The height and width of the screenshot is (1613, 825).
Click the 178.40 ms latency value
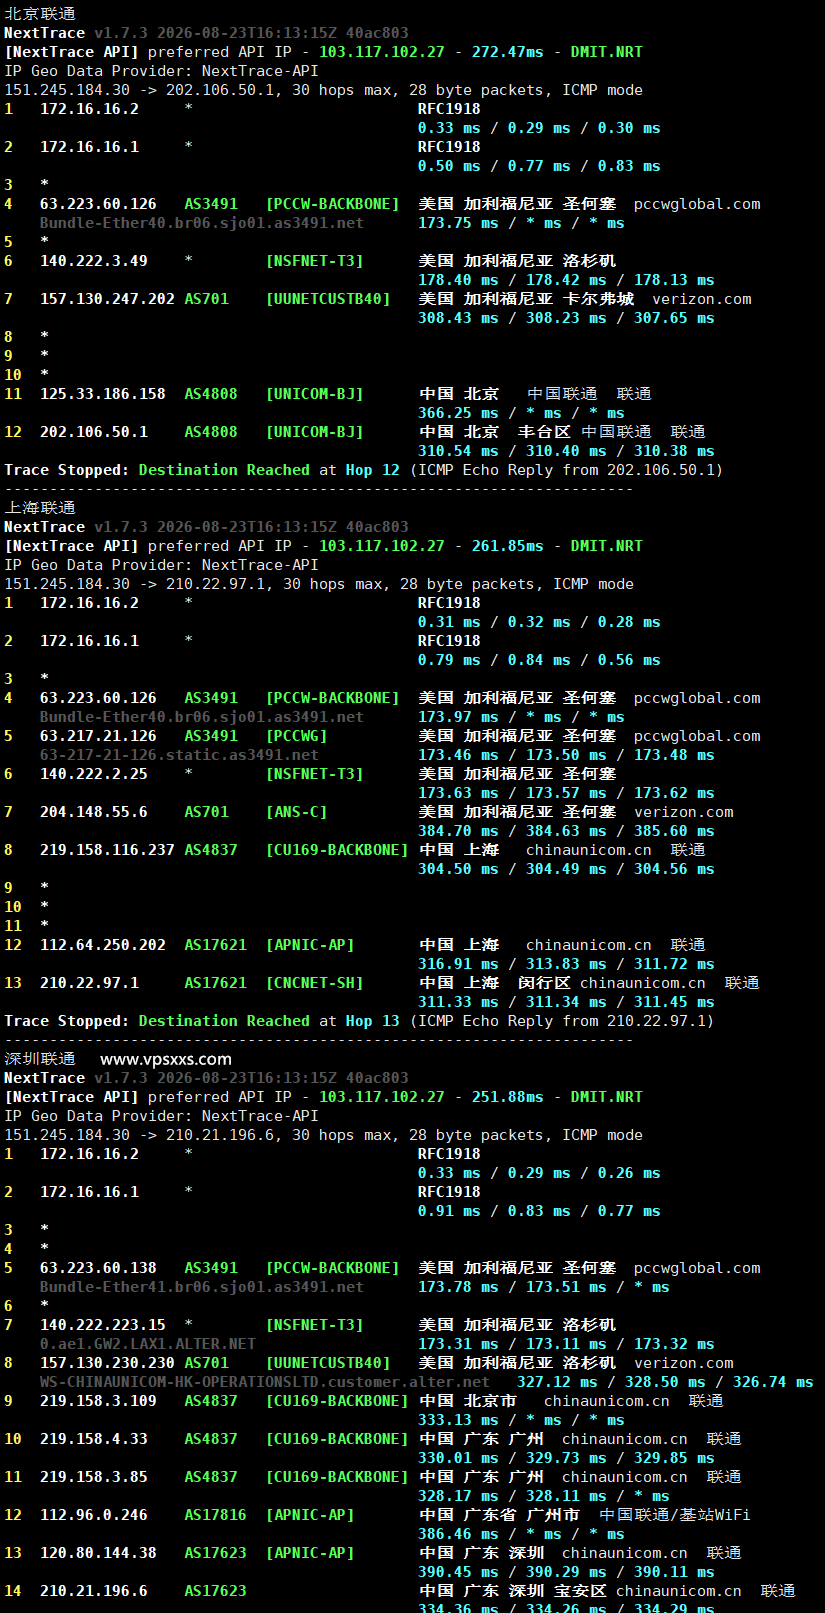[x=458, y=280]
